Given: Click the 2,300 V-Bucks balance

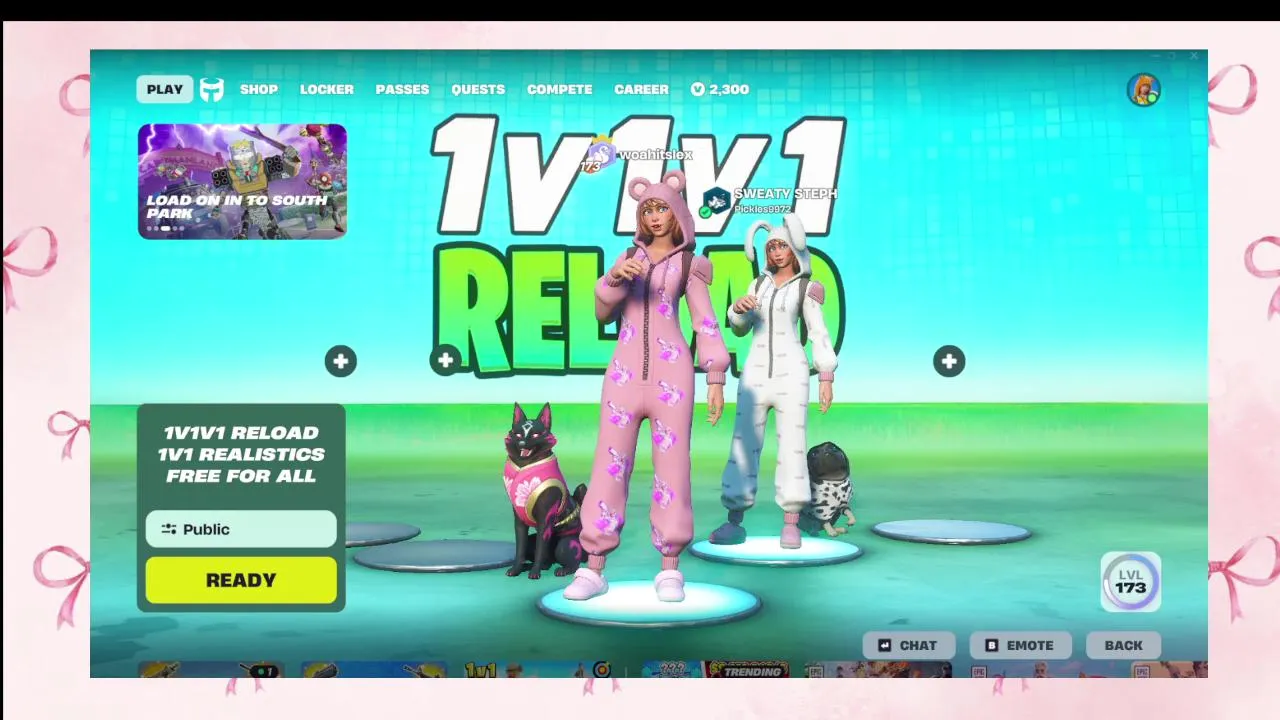Looking at the screenshot, I should click(x=729, y=89).
